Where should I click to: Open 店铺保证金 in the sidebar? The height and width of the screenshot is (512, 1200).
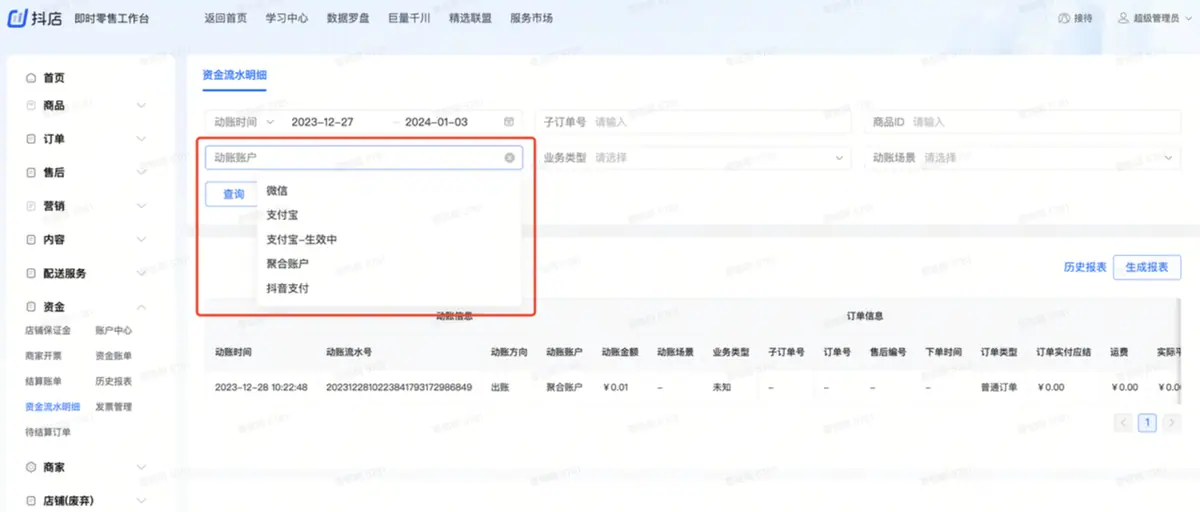point(48,330)
